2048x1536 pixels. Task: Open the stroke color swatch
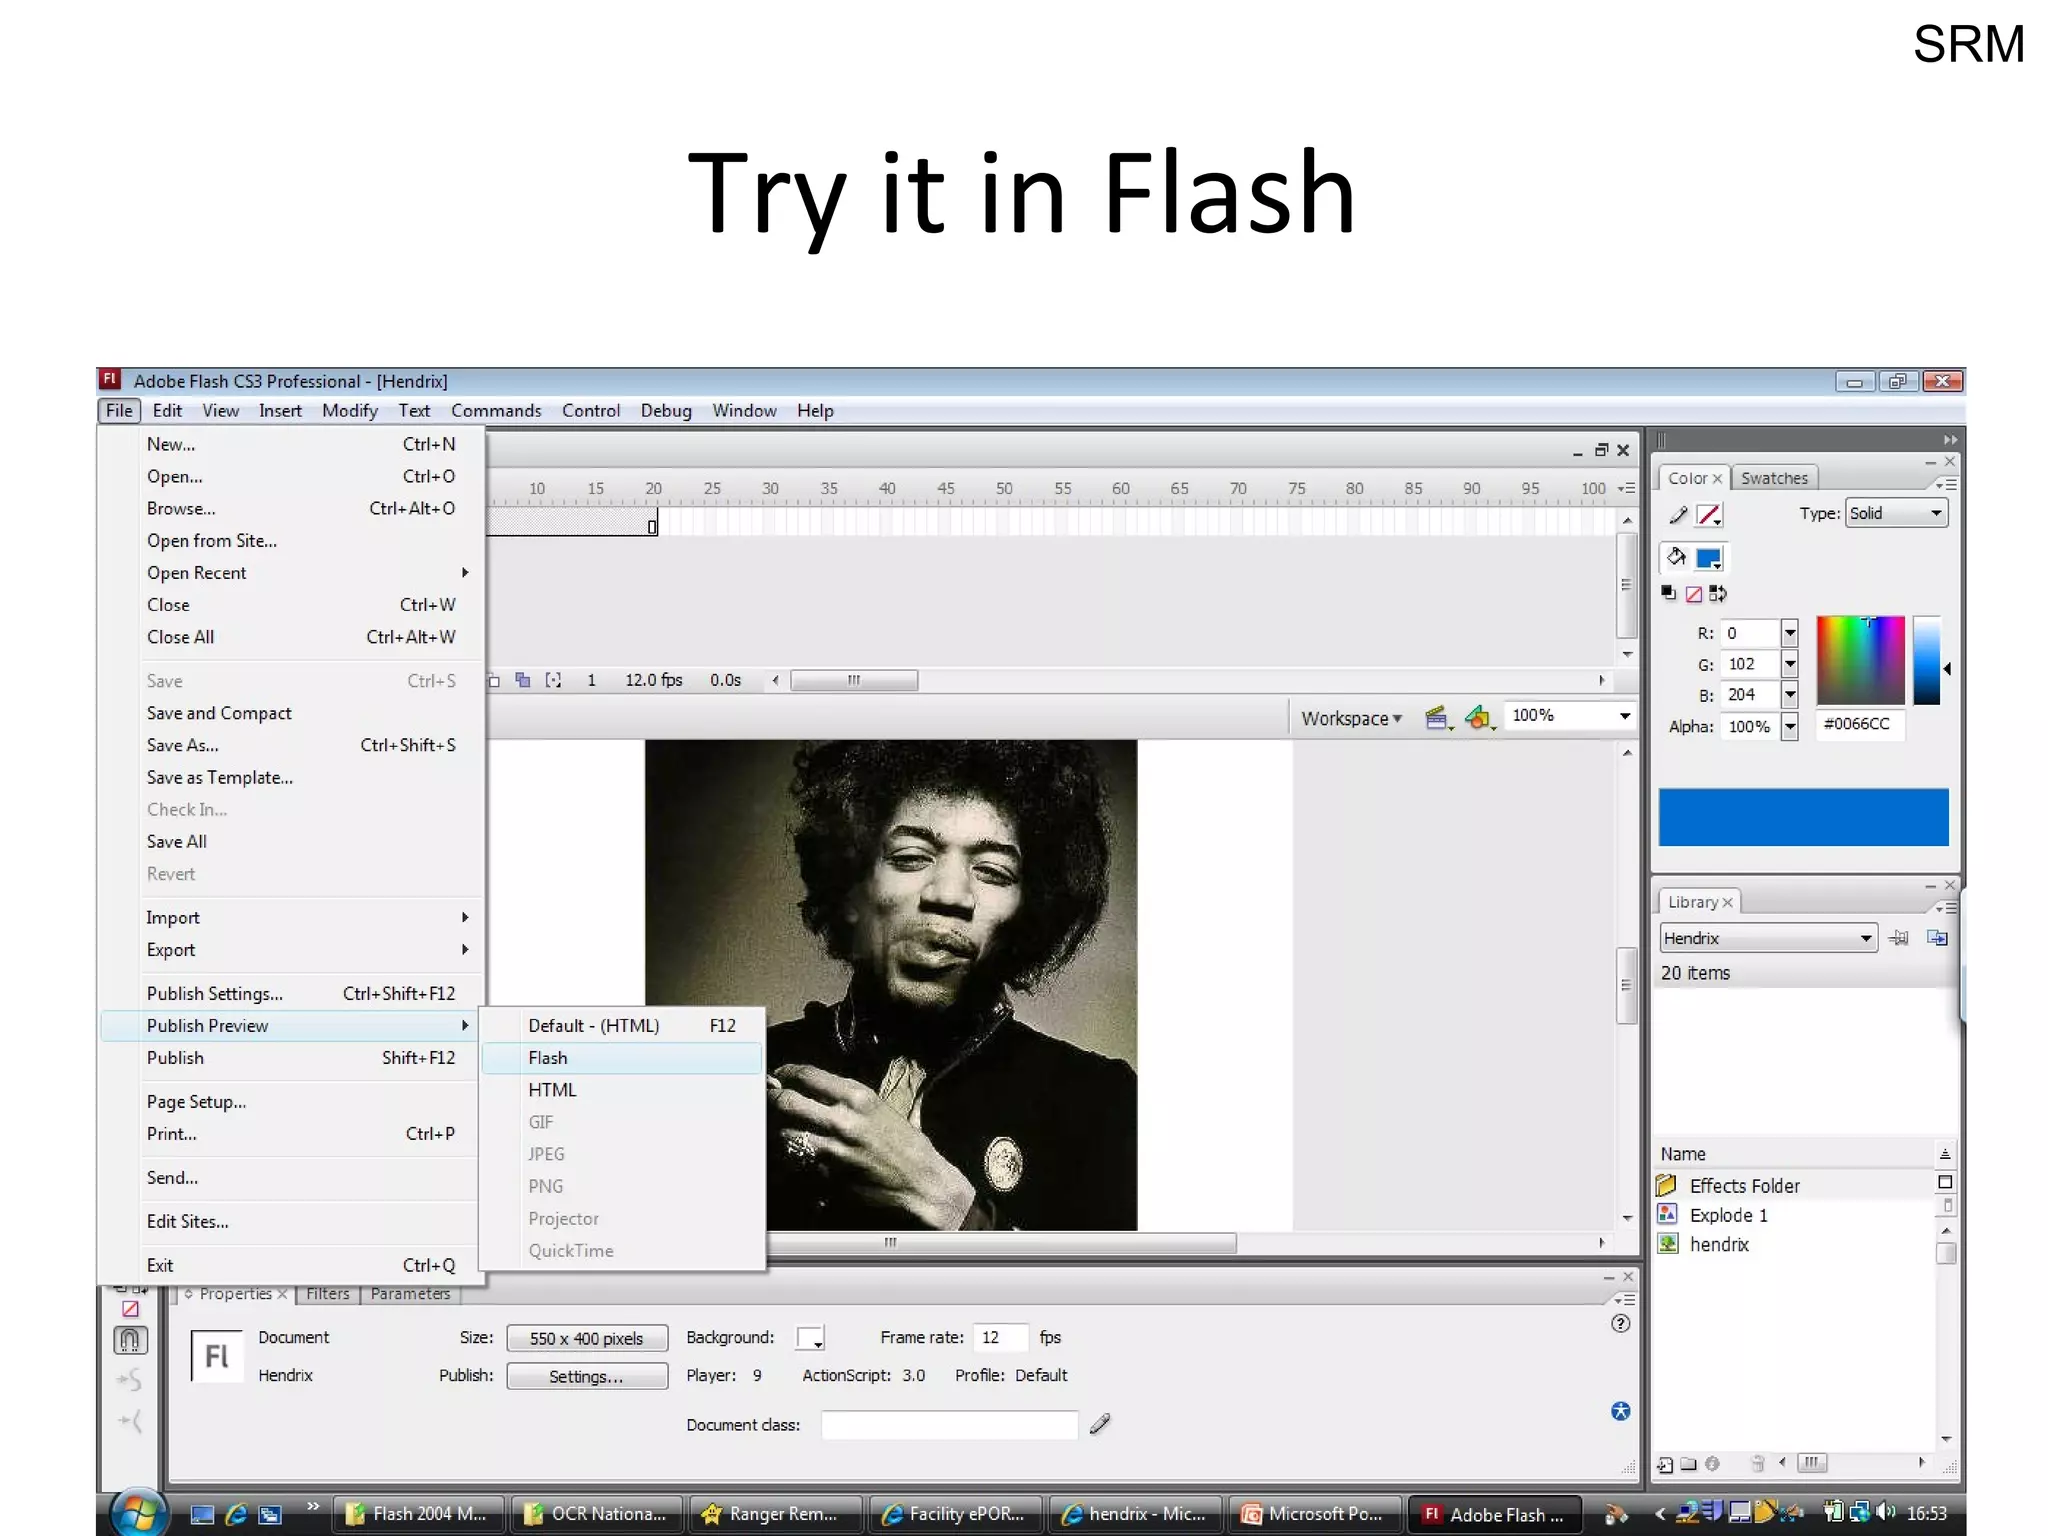(x=1709, y=515)
